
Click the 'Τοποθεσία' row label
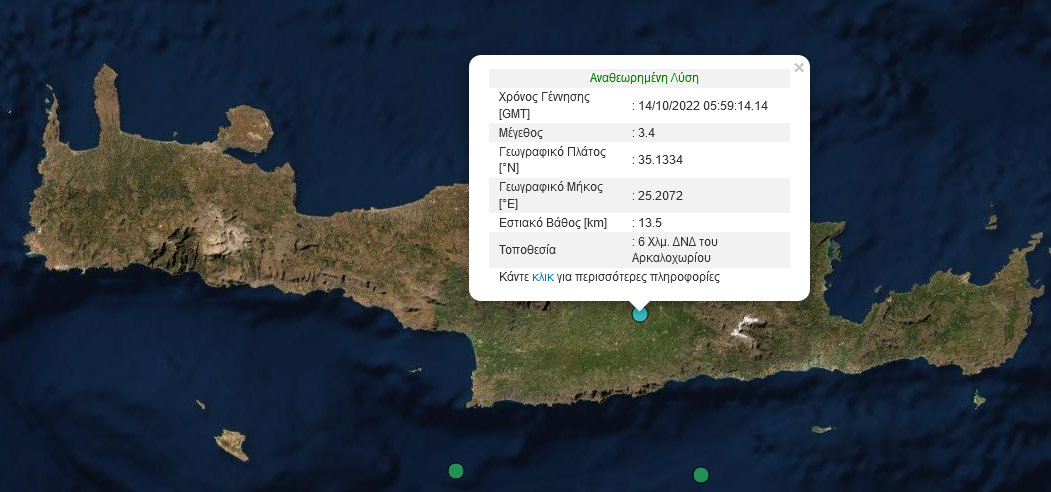pos(527,249)
